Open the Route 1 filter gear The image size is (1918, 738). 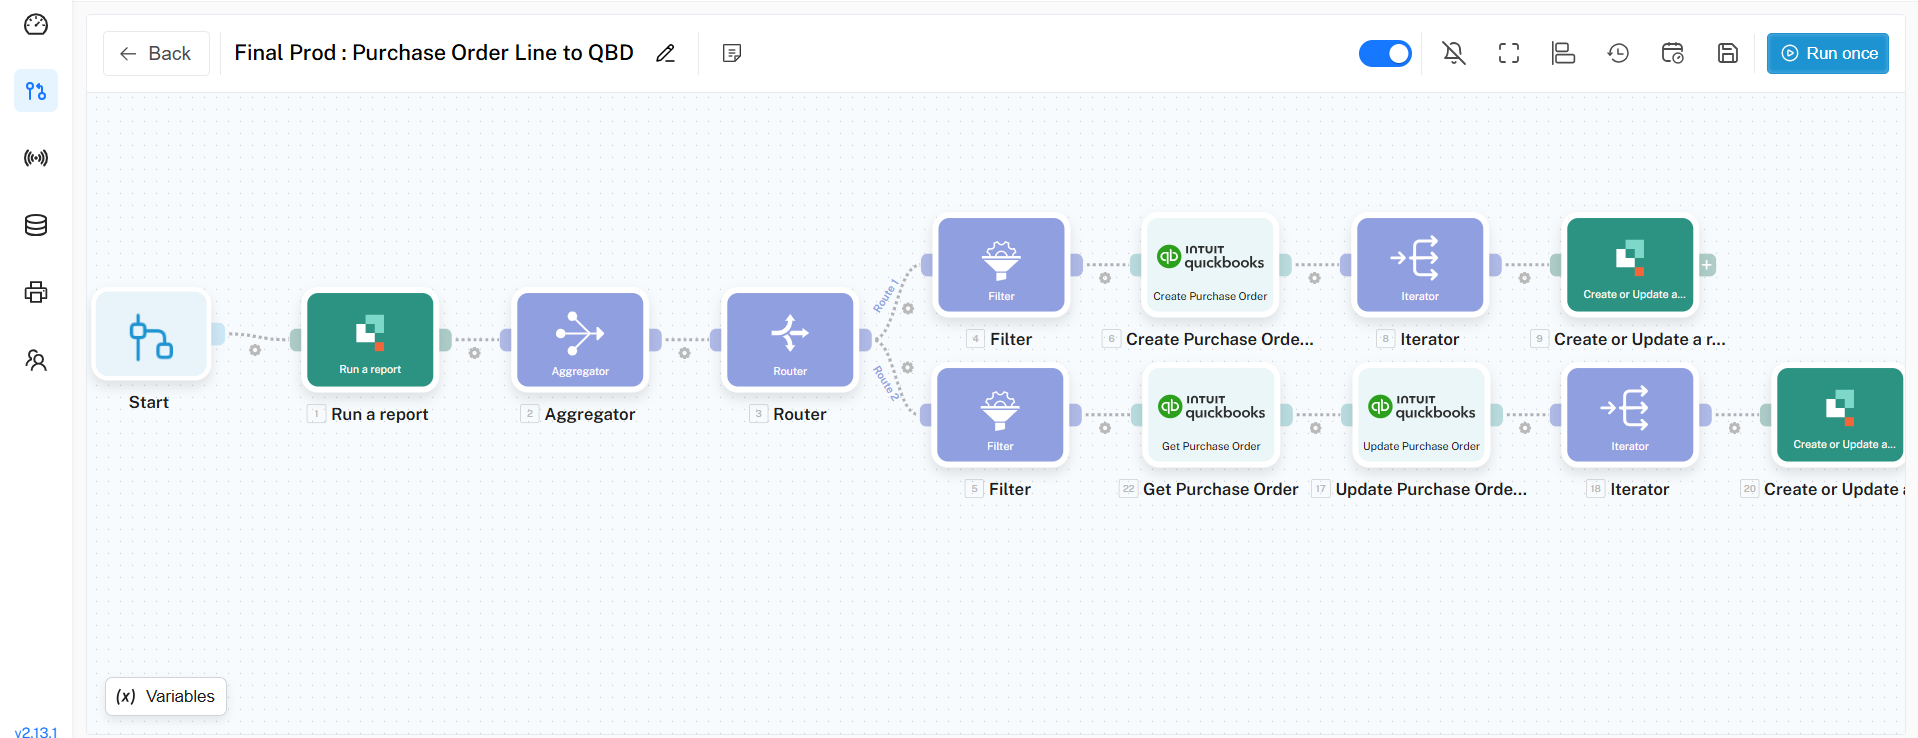click(908, 309)
